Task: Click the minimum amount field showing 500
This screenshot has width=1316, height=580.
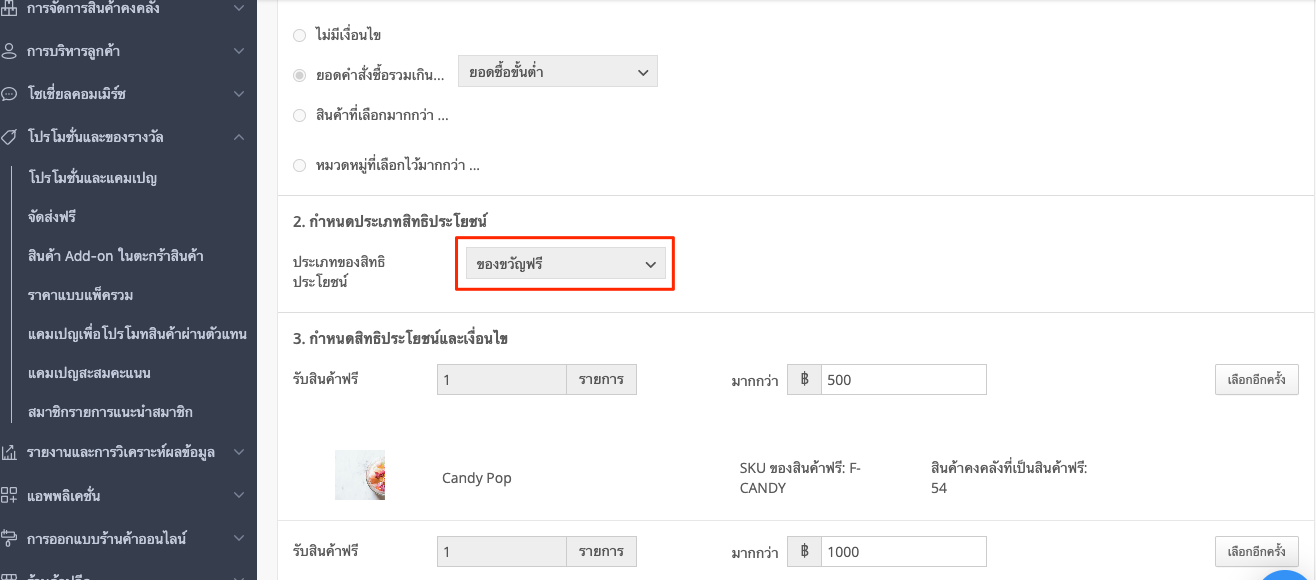Action: tap(903, 380)
